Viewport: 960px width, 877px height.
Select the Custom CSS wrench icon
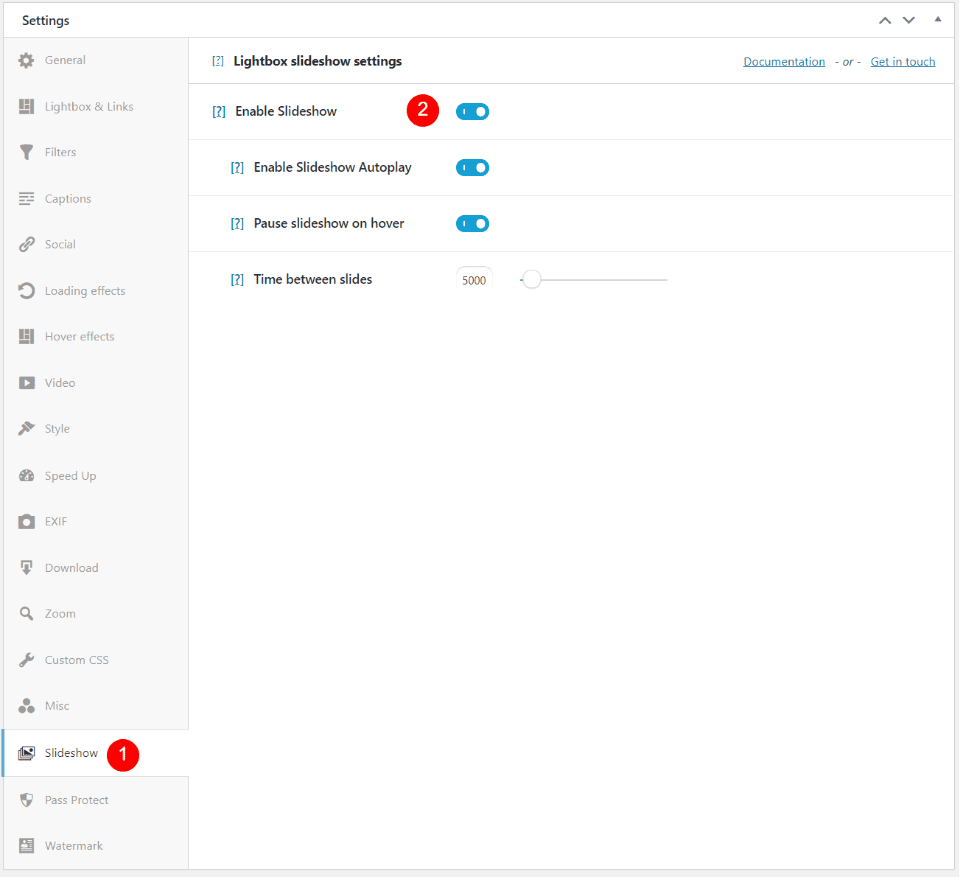point(26,660)
